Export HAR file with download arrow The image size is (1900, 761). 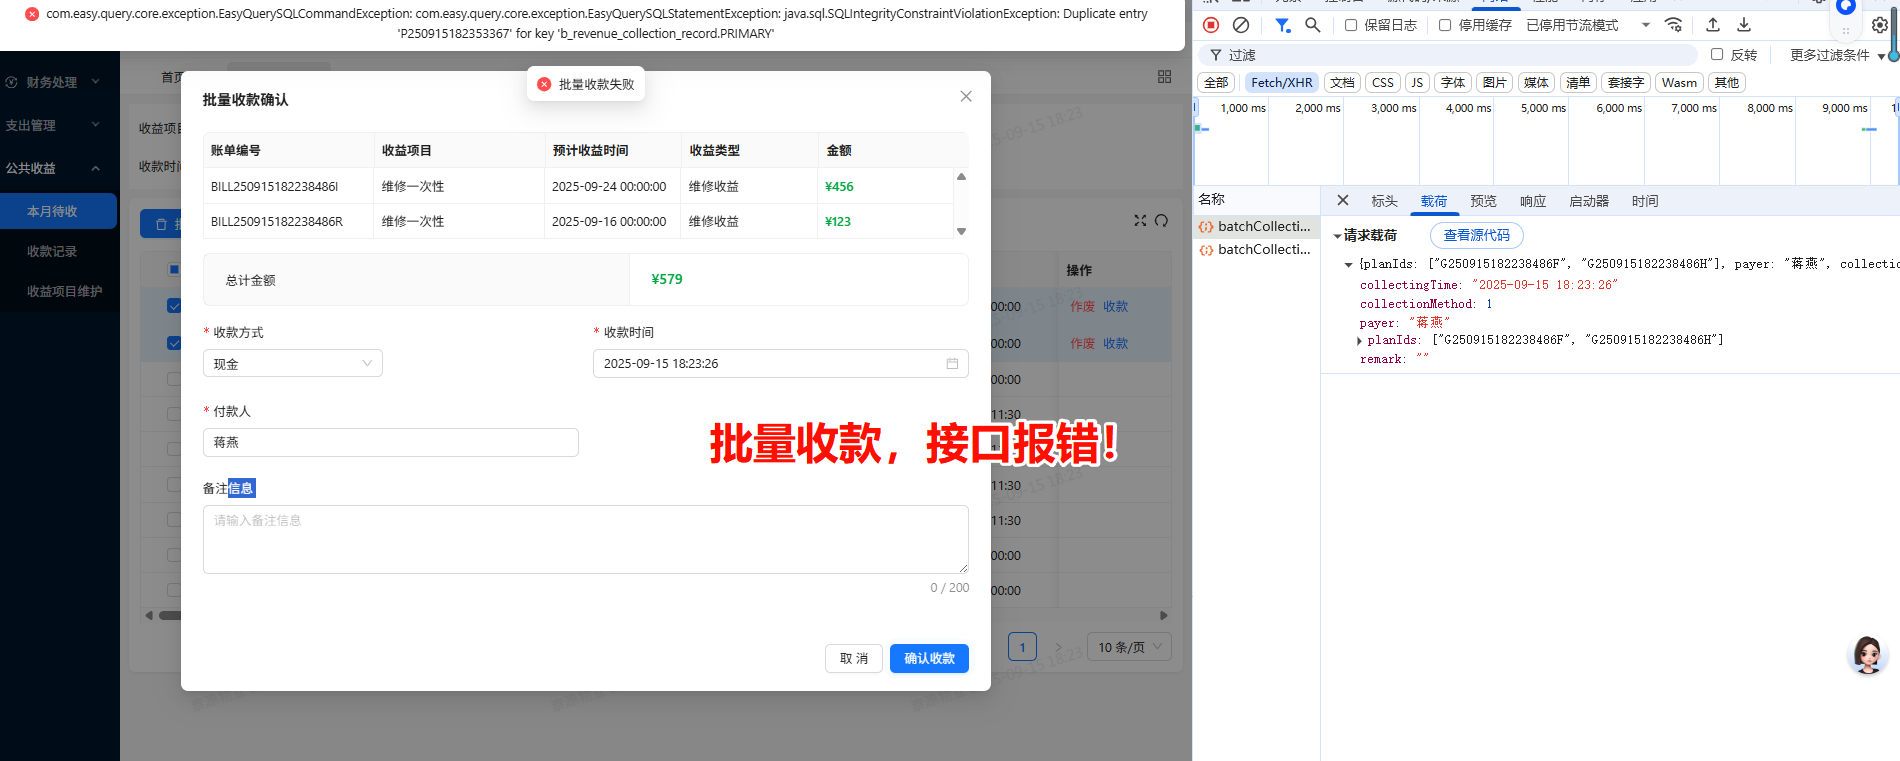click(x=1744, y=25)
